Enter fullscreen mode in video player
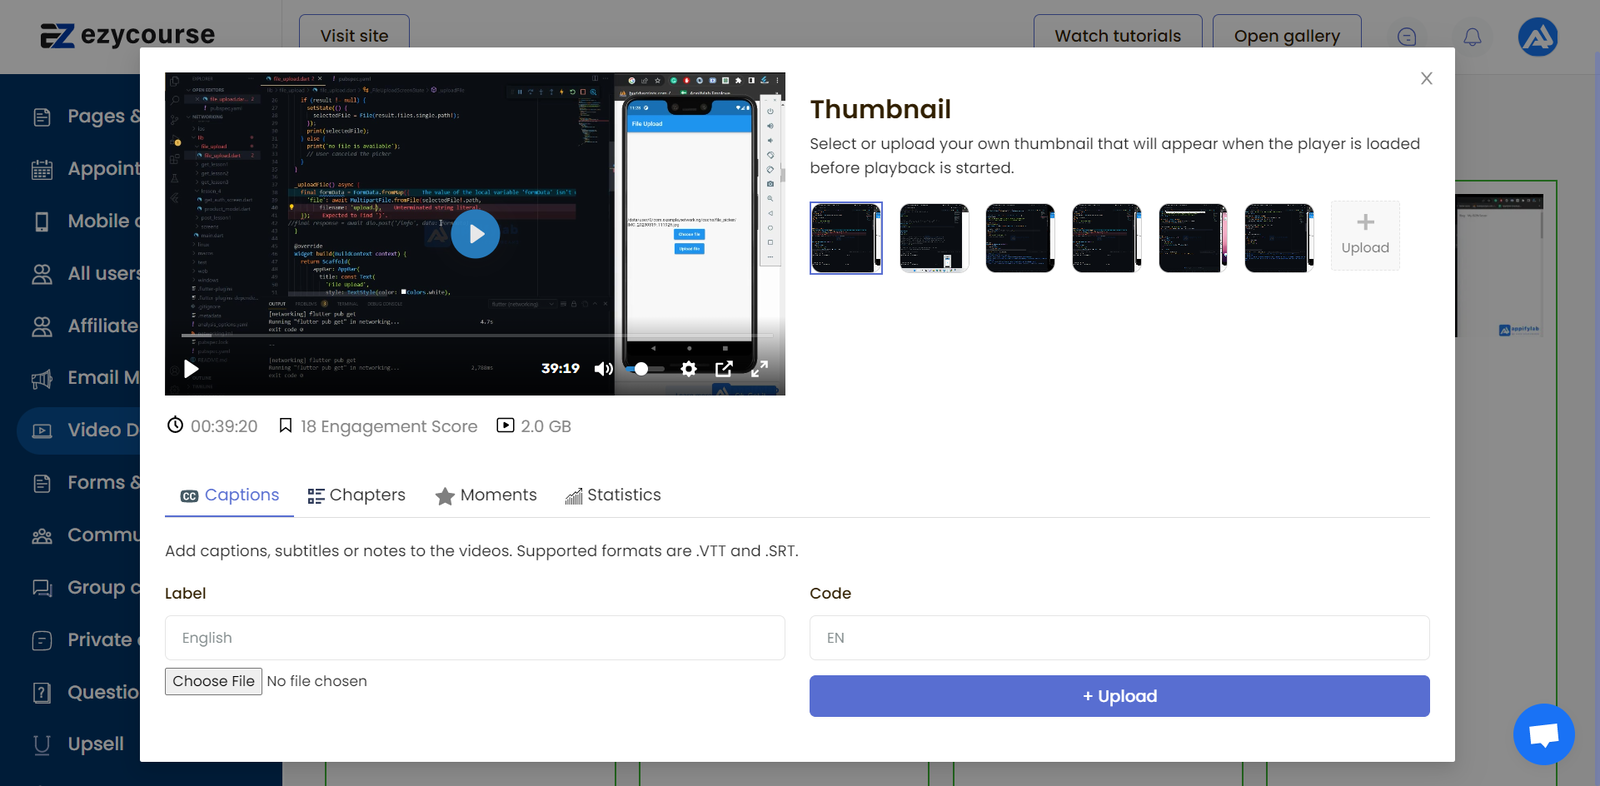The height and width of the screenshot is (786, 1600). 760,369
